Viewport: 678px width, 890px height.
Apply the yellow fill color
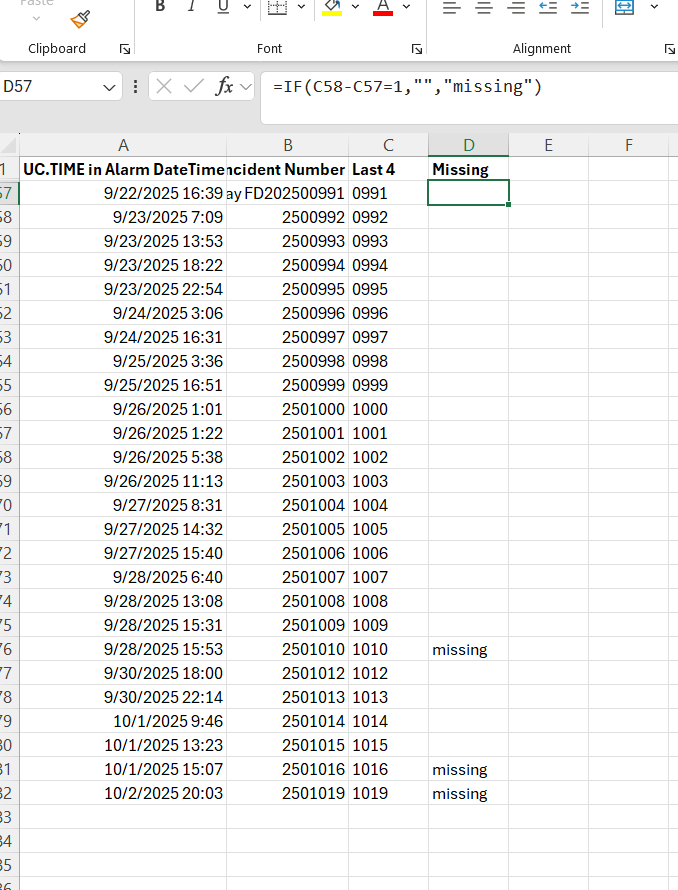333,8
